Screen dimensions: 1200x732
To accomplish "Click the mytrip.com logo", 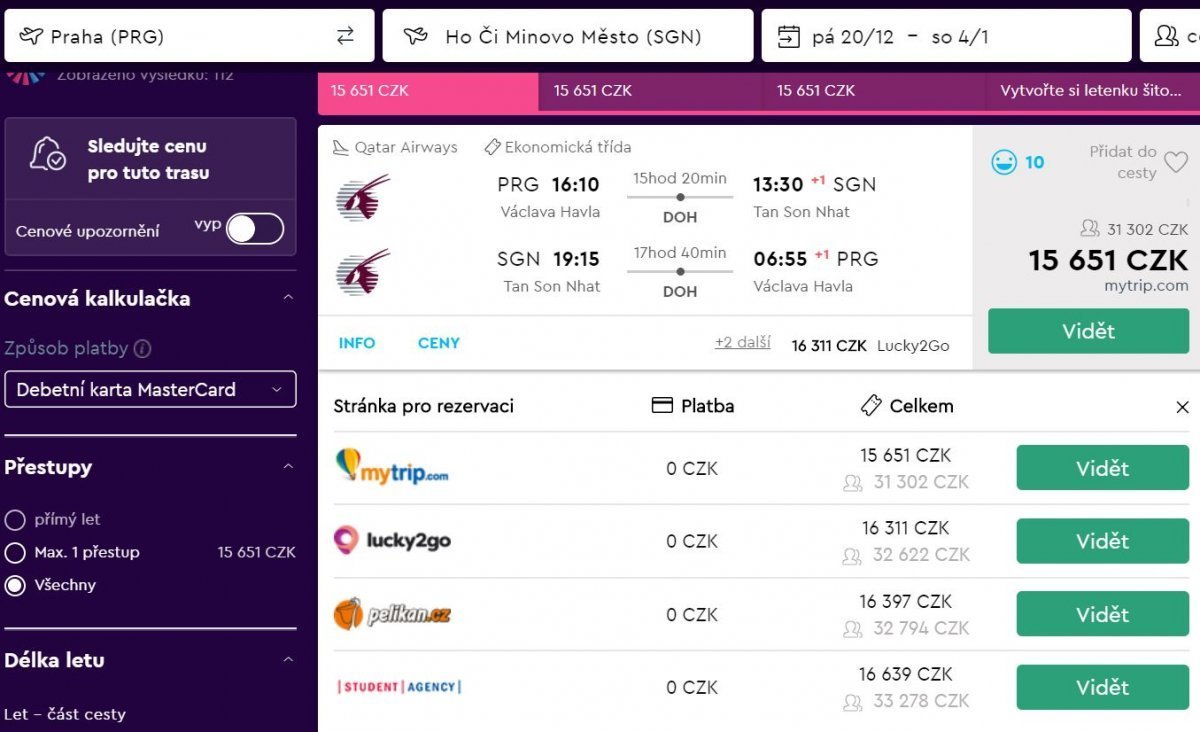I will (x=392, y=467).
